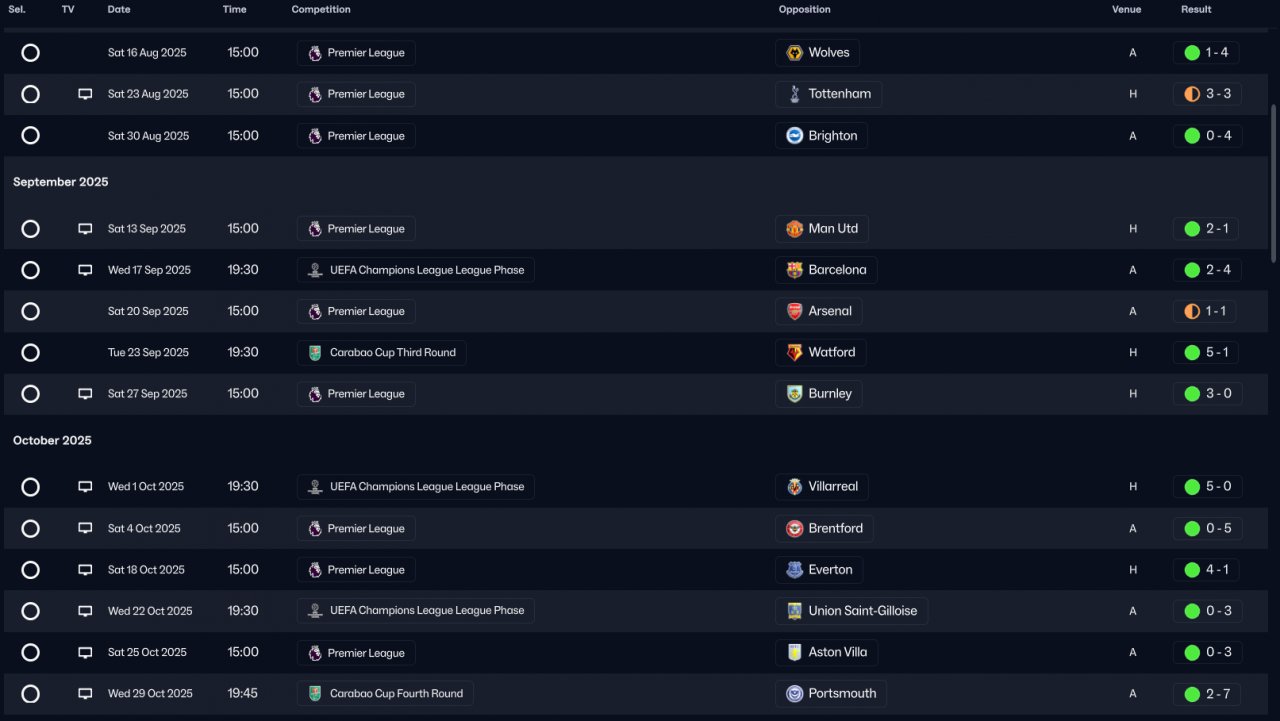Sort by the Competition column header
Screen dimensions: 1280x721
coord(321,10)
